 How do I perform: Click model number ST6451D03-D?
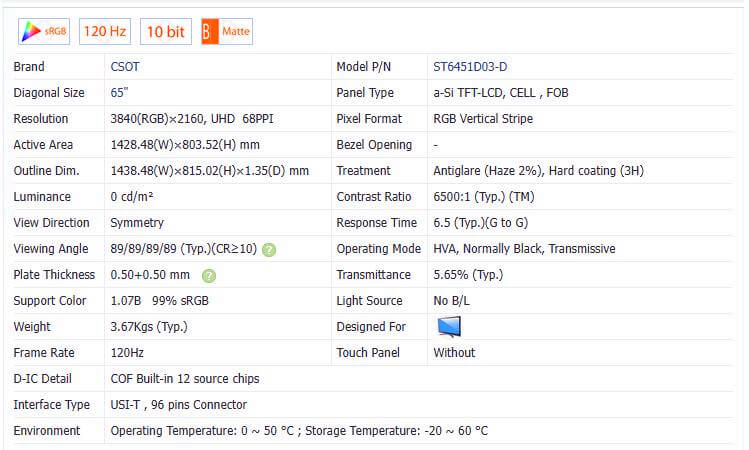(470, 67)
